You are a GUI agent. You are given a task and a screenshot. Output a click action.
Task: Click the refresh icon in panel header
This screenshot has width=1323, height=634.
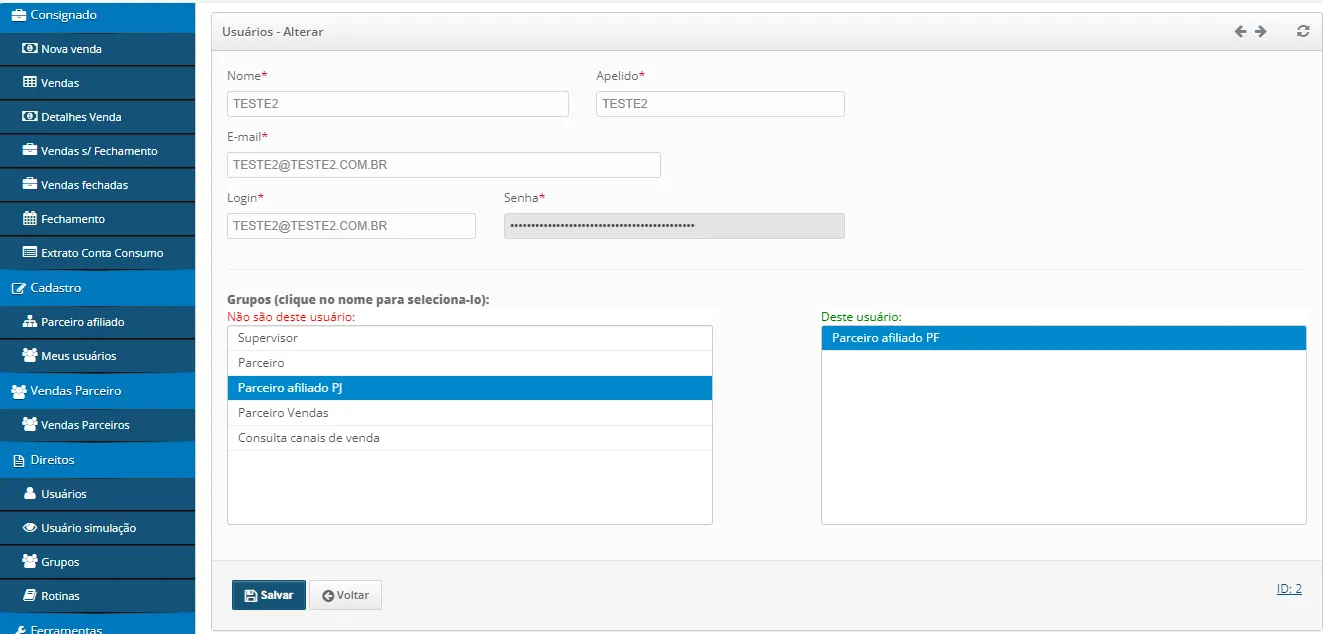coord(1302,32)
